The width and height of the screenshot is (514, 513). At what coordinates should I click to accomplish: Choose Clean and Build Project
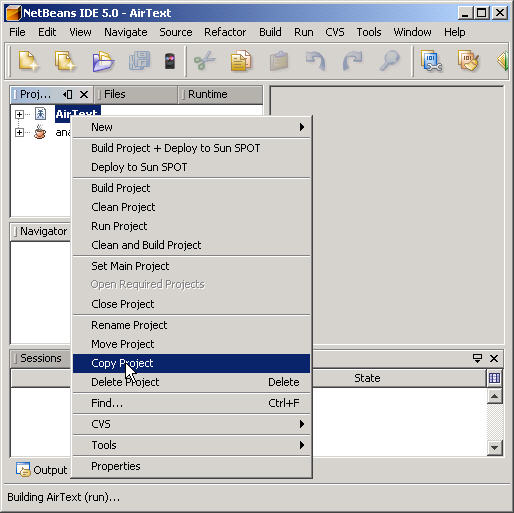(192, 245)
